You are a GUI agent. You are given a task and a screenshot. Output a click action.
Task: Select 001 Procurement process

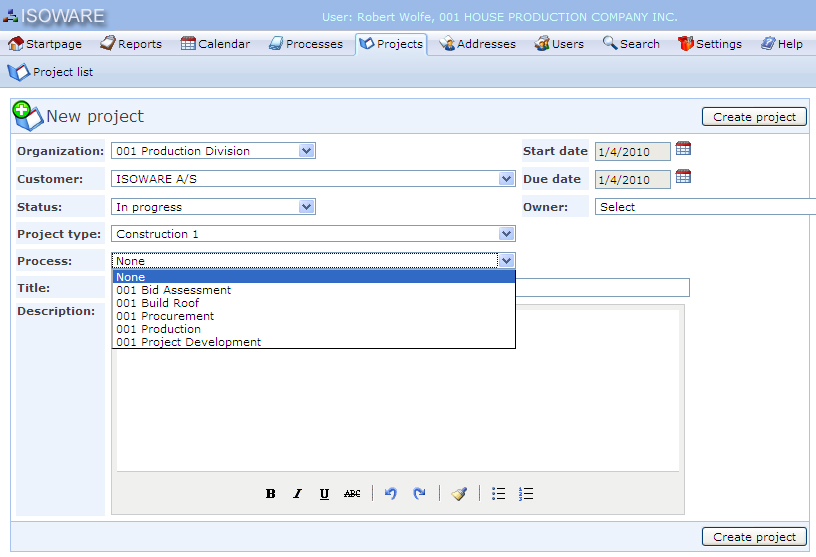coord(314,316)
